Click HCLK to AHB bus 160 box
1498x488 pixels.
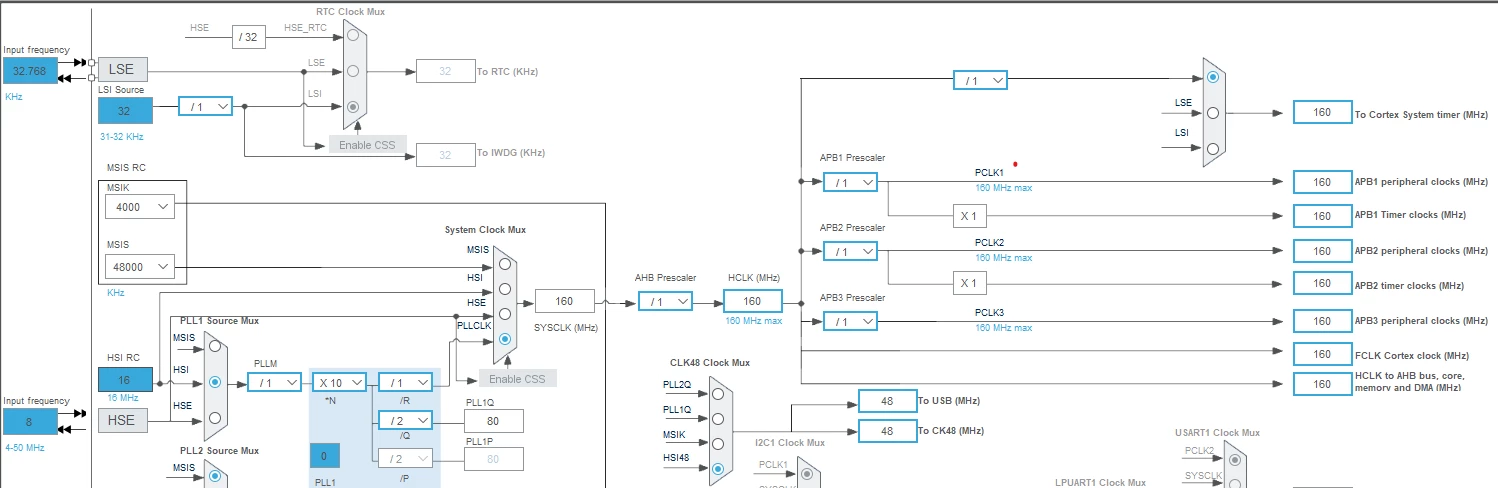(x=1322, y=384)
